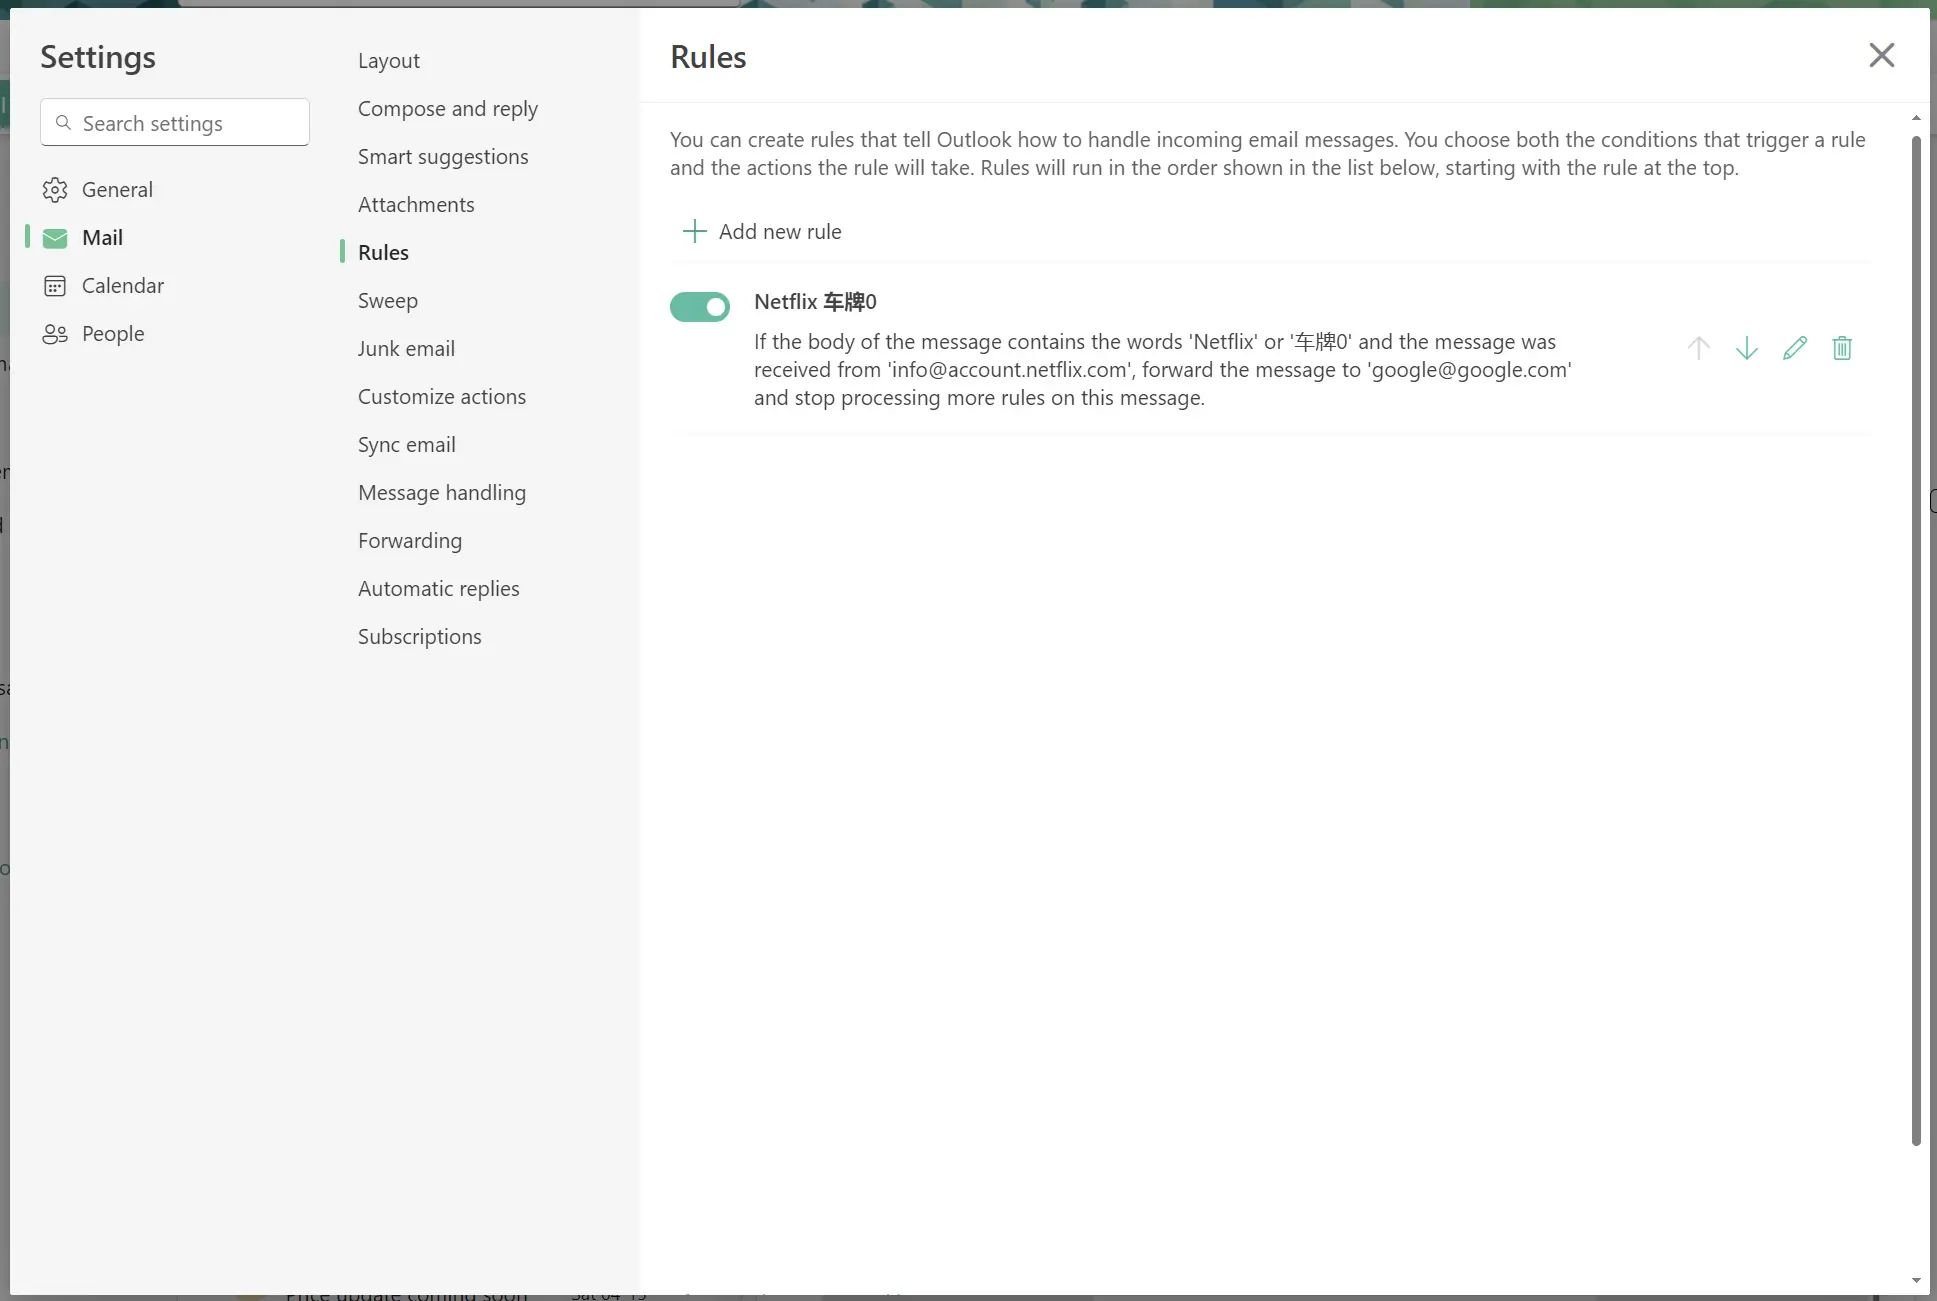This screenshot has height=1301, width=1937.
Task: Click the General gear icon
Action: pos(55,190)
